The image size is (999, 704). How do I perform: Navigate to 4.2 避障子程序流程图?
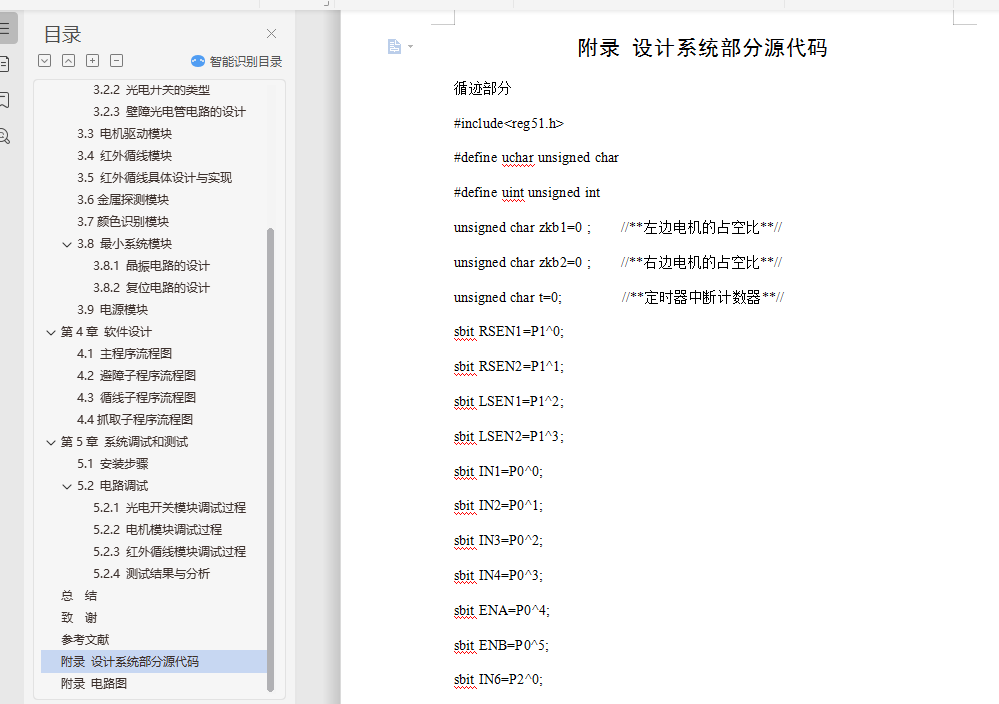[136, 376]
